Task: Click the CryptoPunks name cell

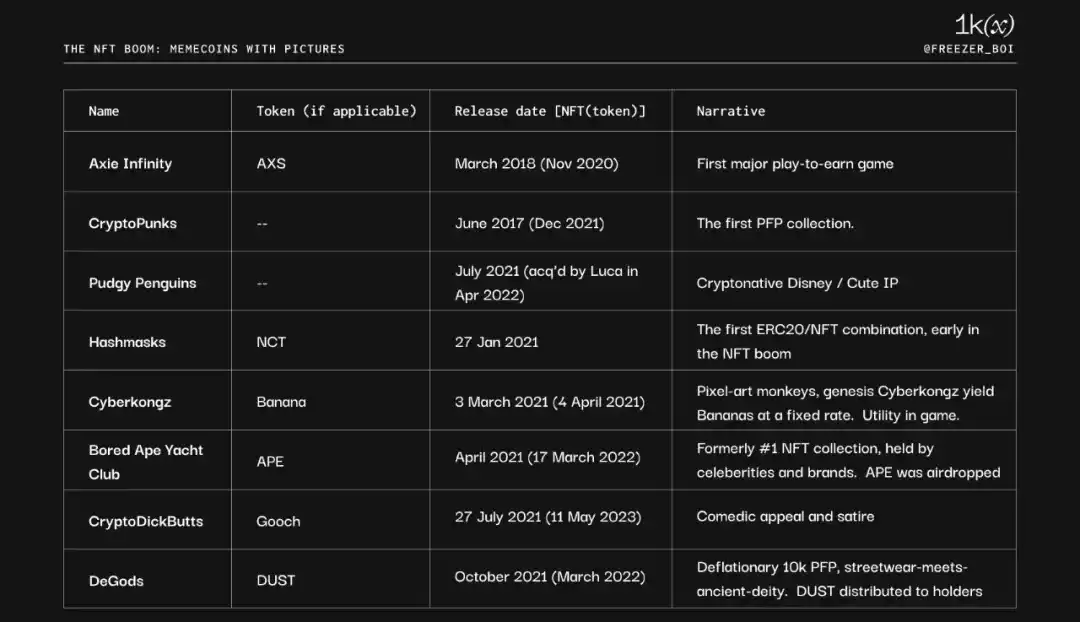Action: (133, 223)
